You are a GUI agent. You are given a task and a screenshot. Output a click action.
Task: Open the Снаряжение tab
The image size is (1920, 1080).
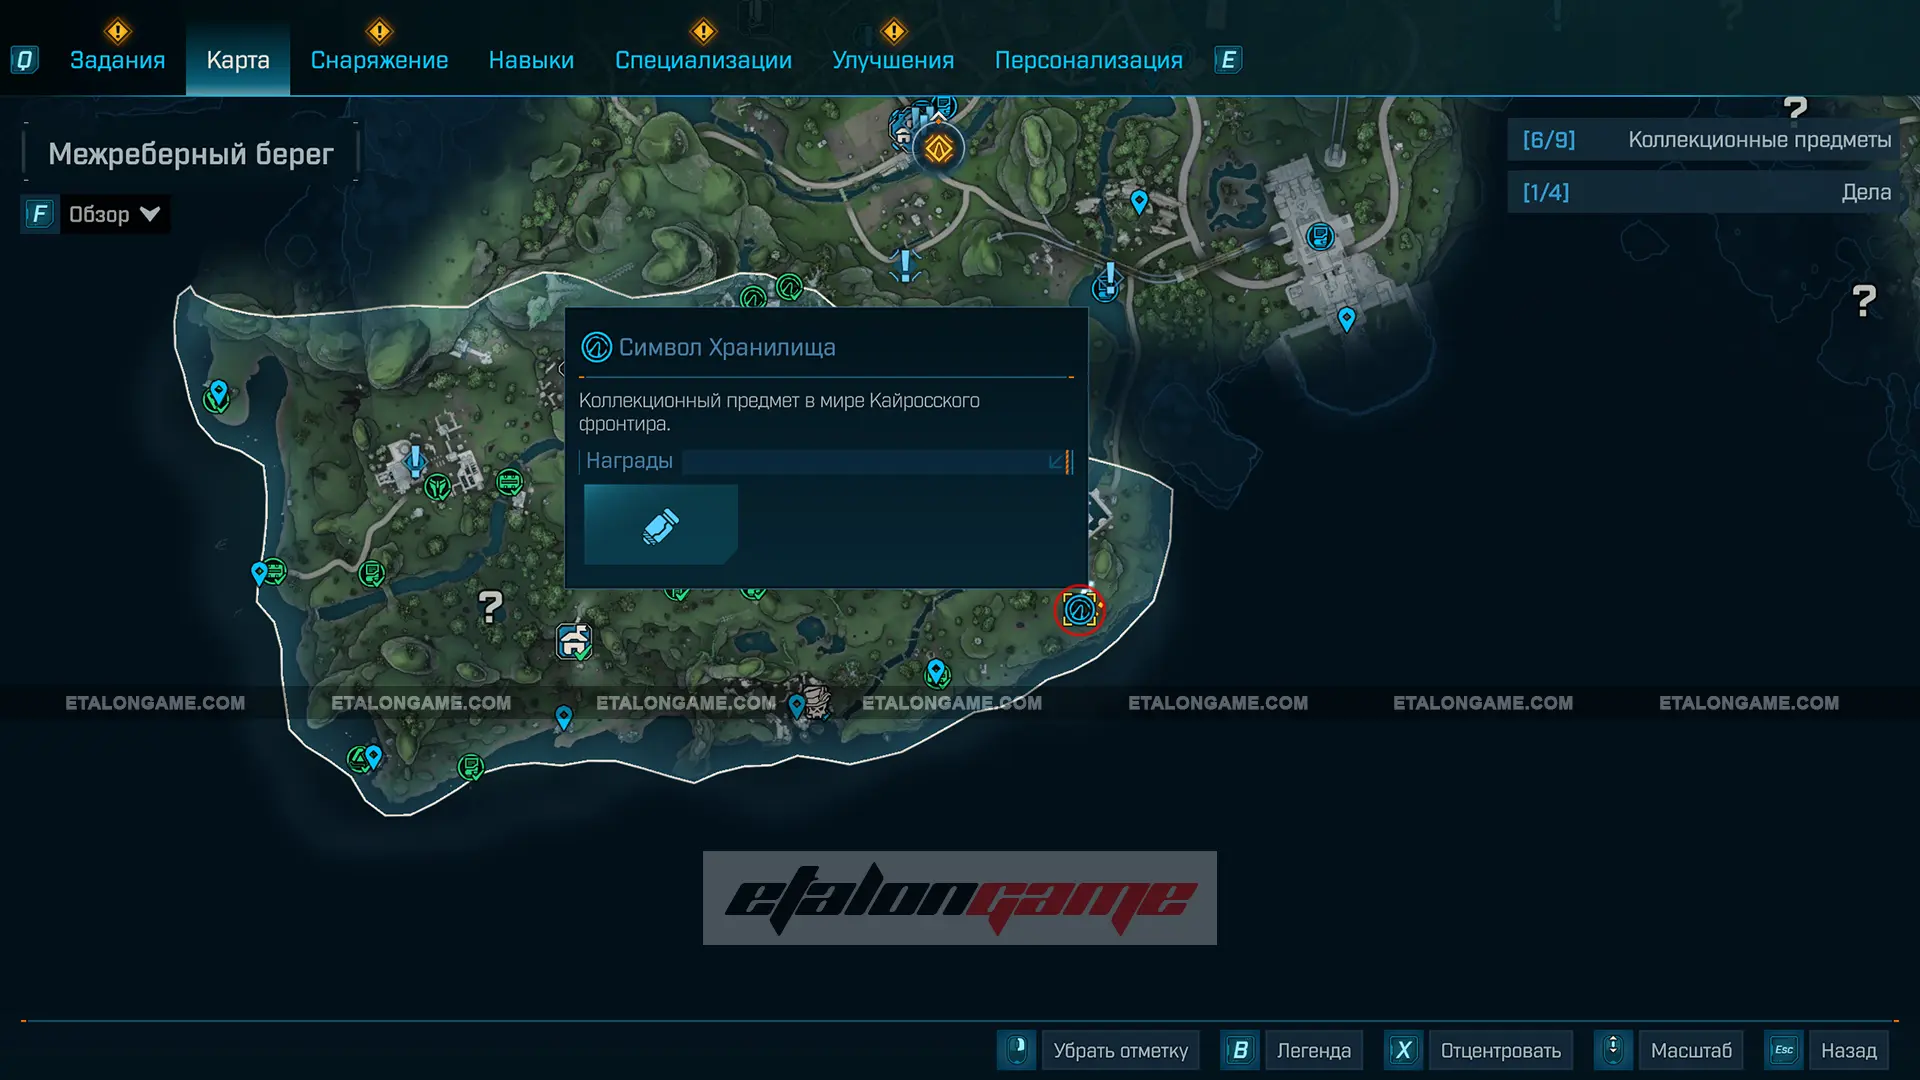click(x=379, y=60)
